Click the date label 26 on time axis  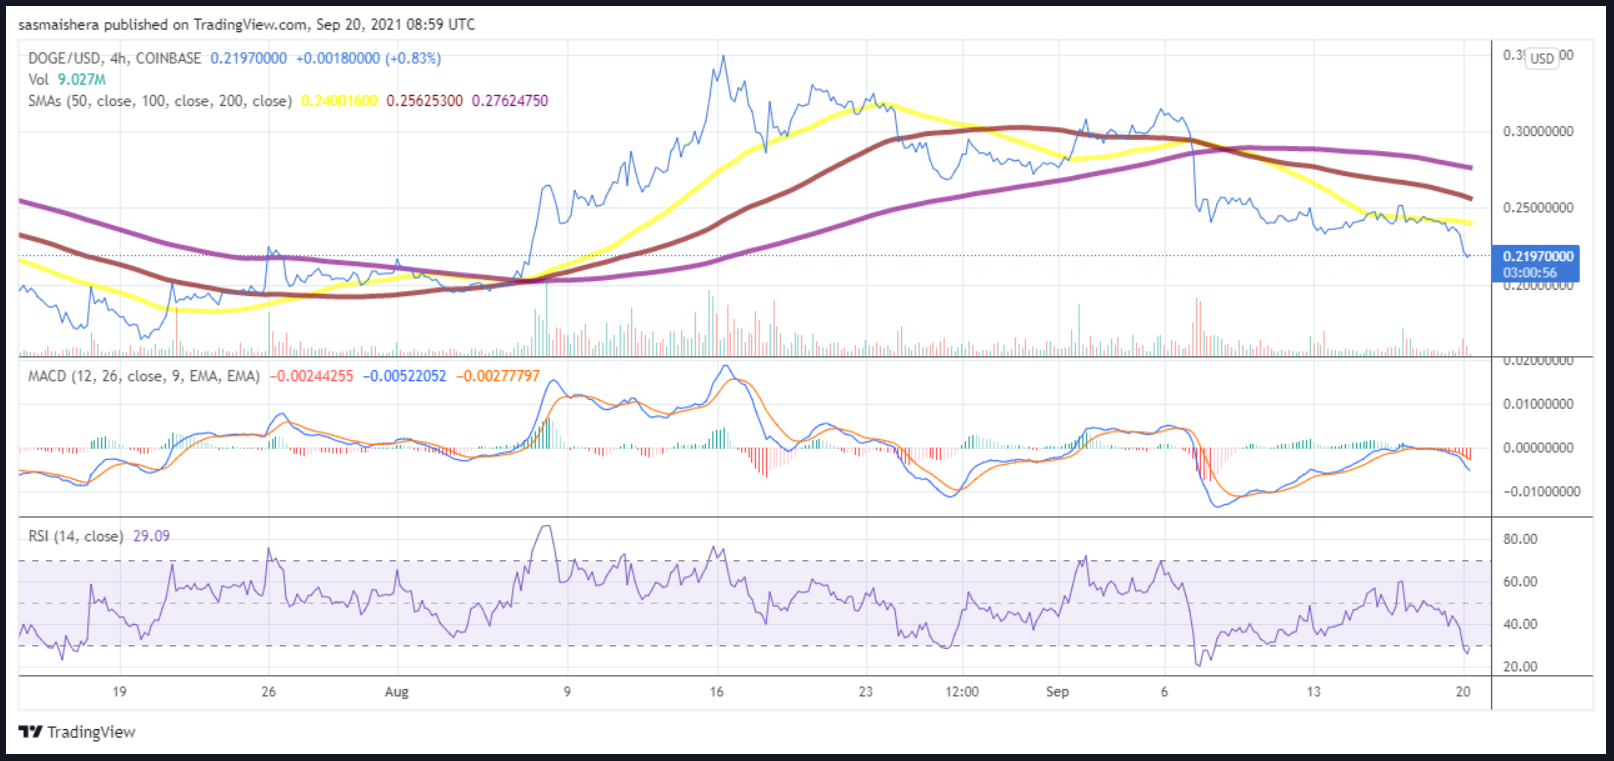(268, 691)
